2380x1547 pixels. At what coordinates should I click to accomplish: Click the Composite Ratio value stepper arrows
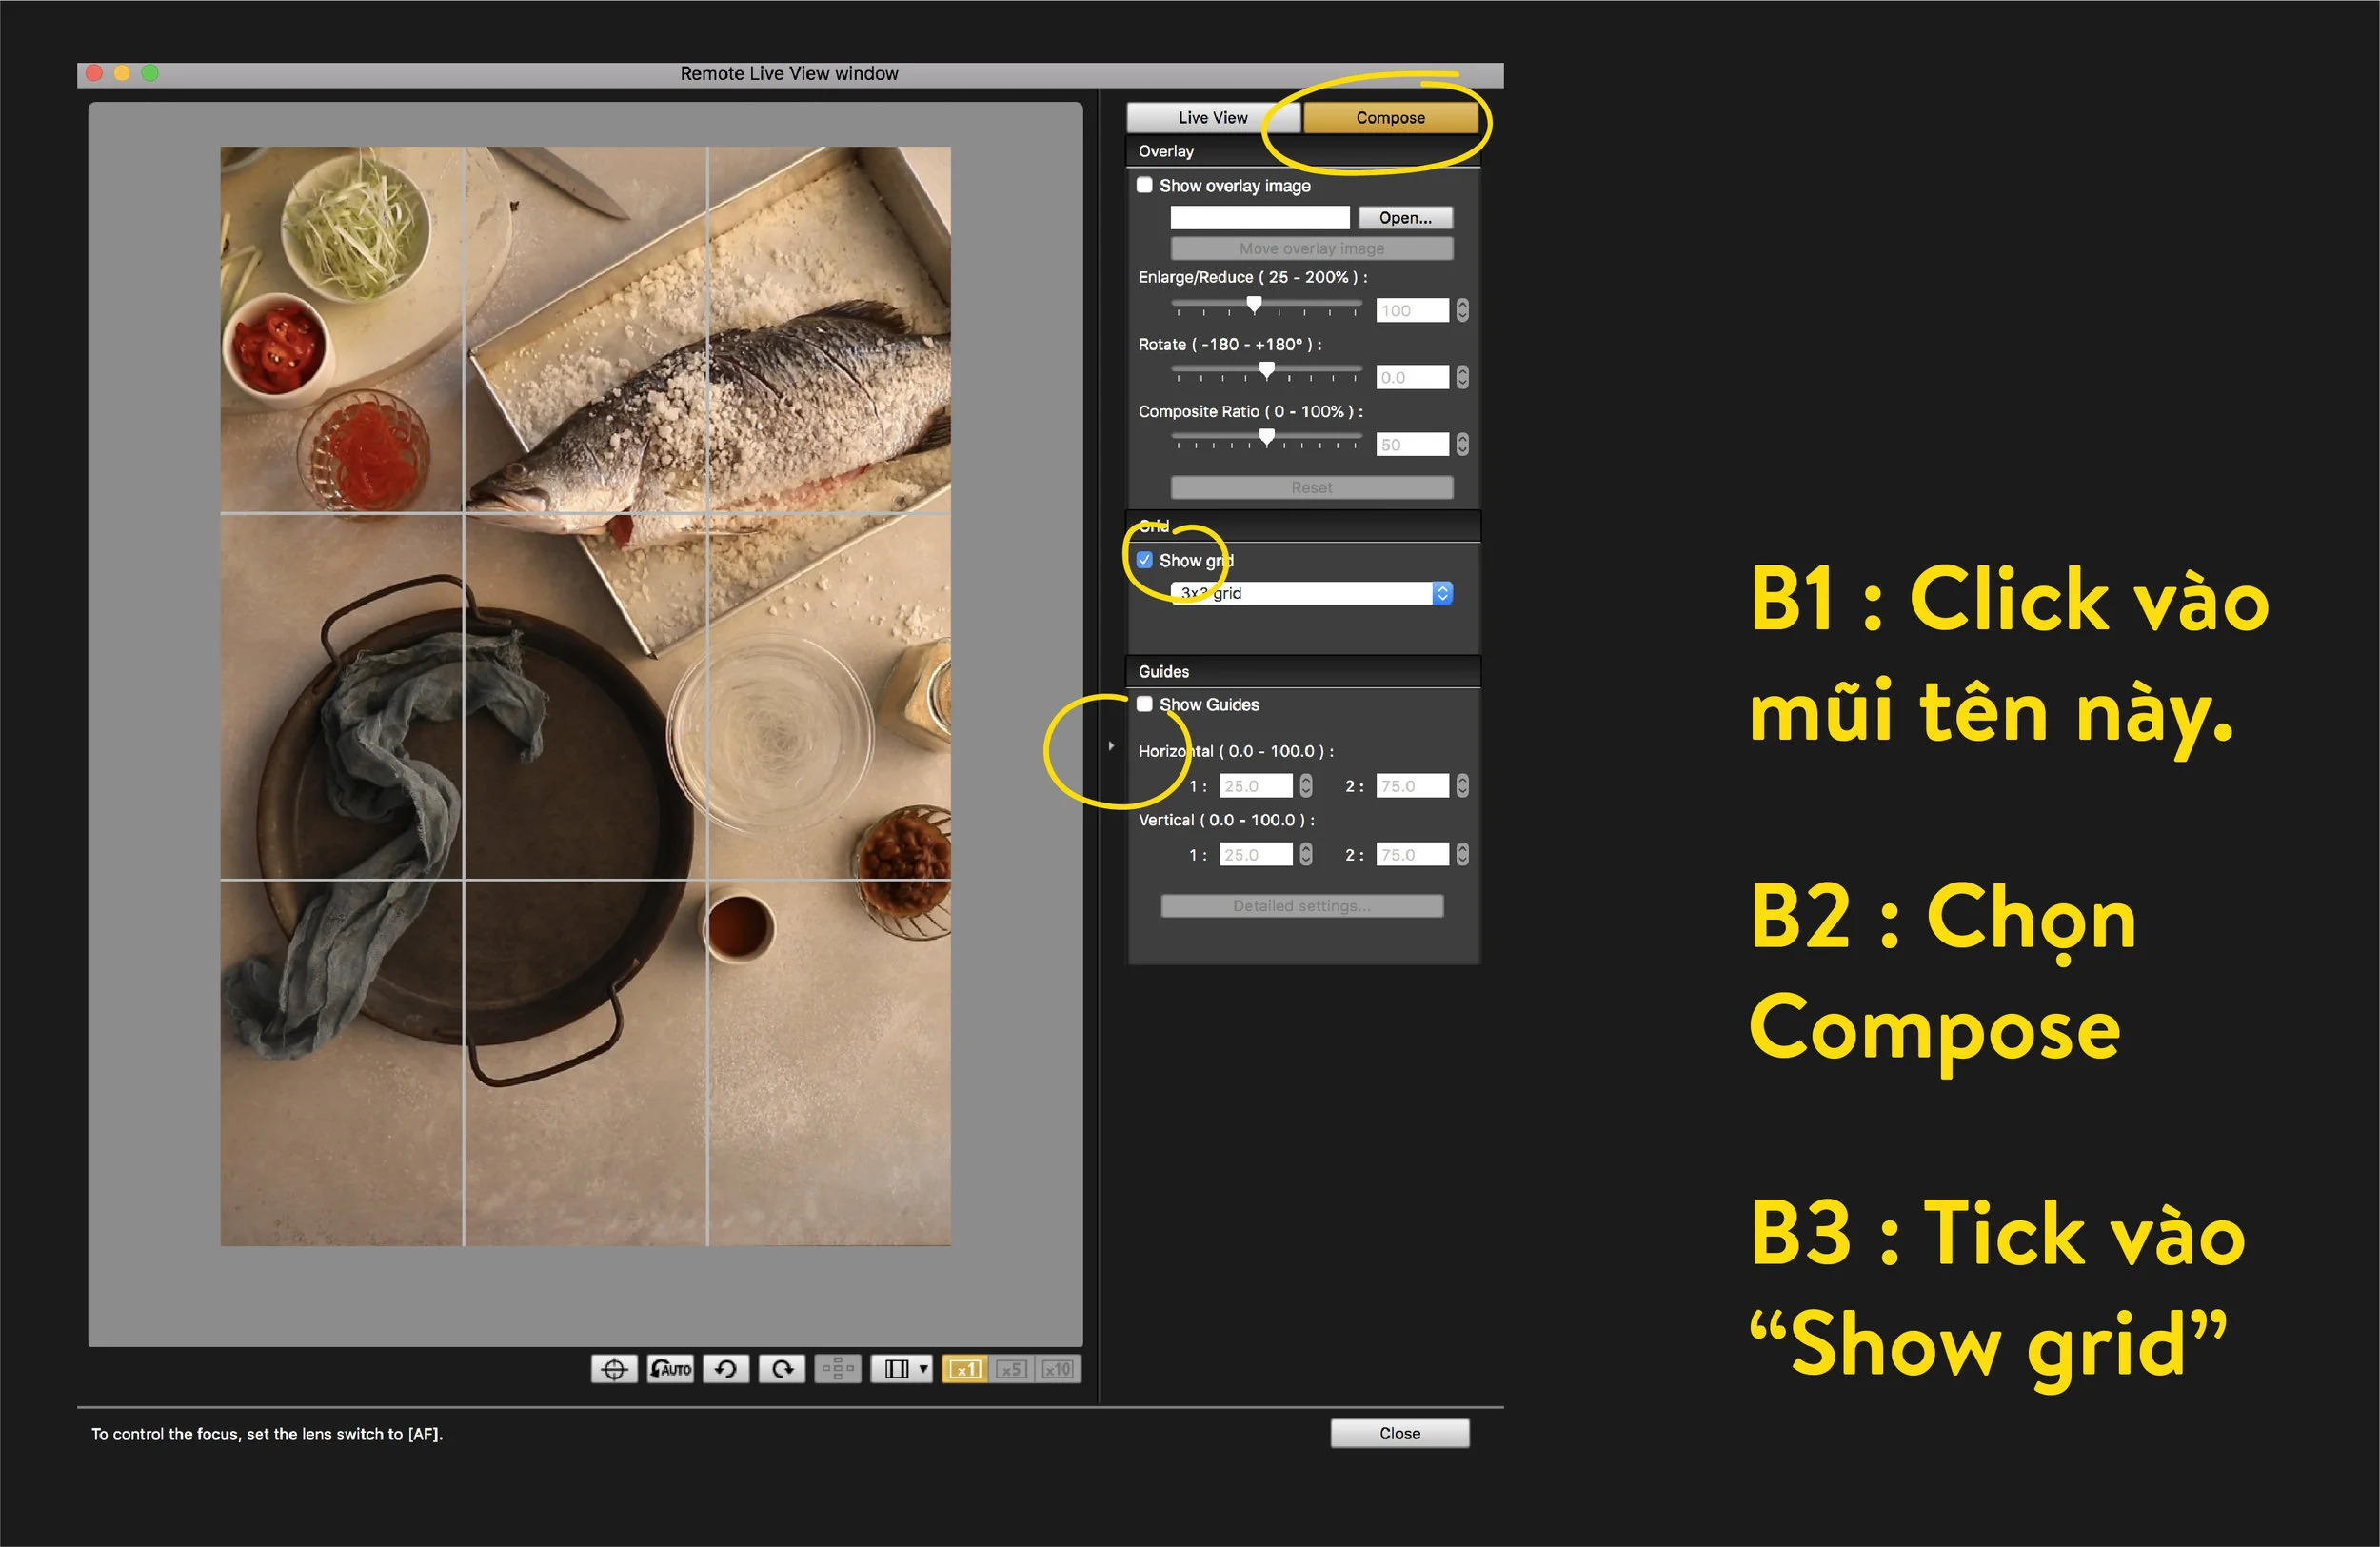[x=1463, y=444]
